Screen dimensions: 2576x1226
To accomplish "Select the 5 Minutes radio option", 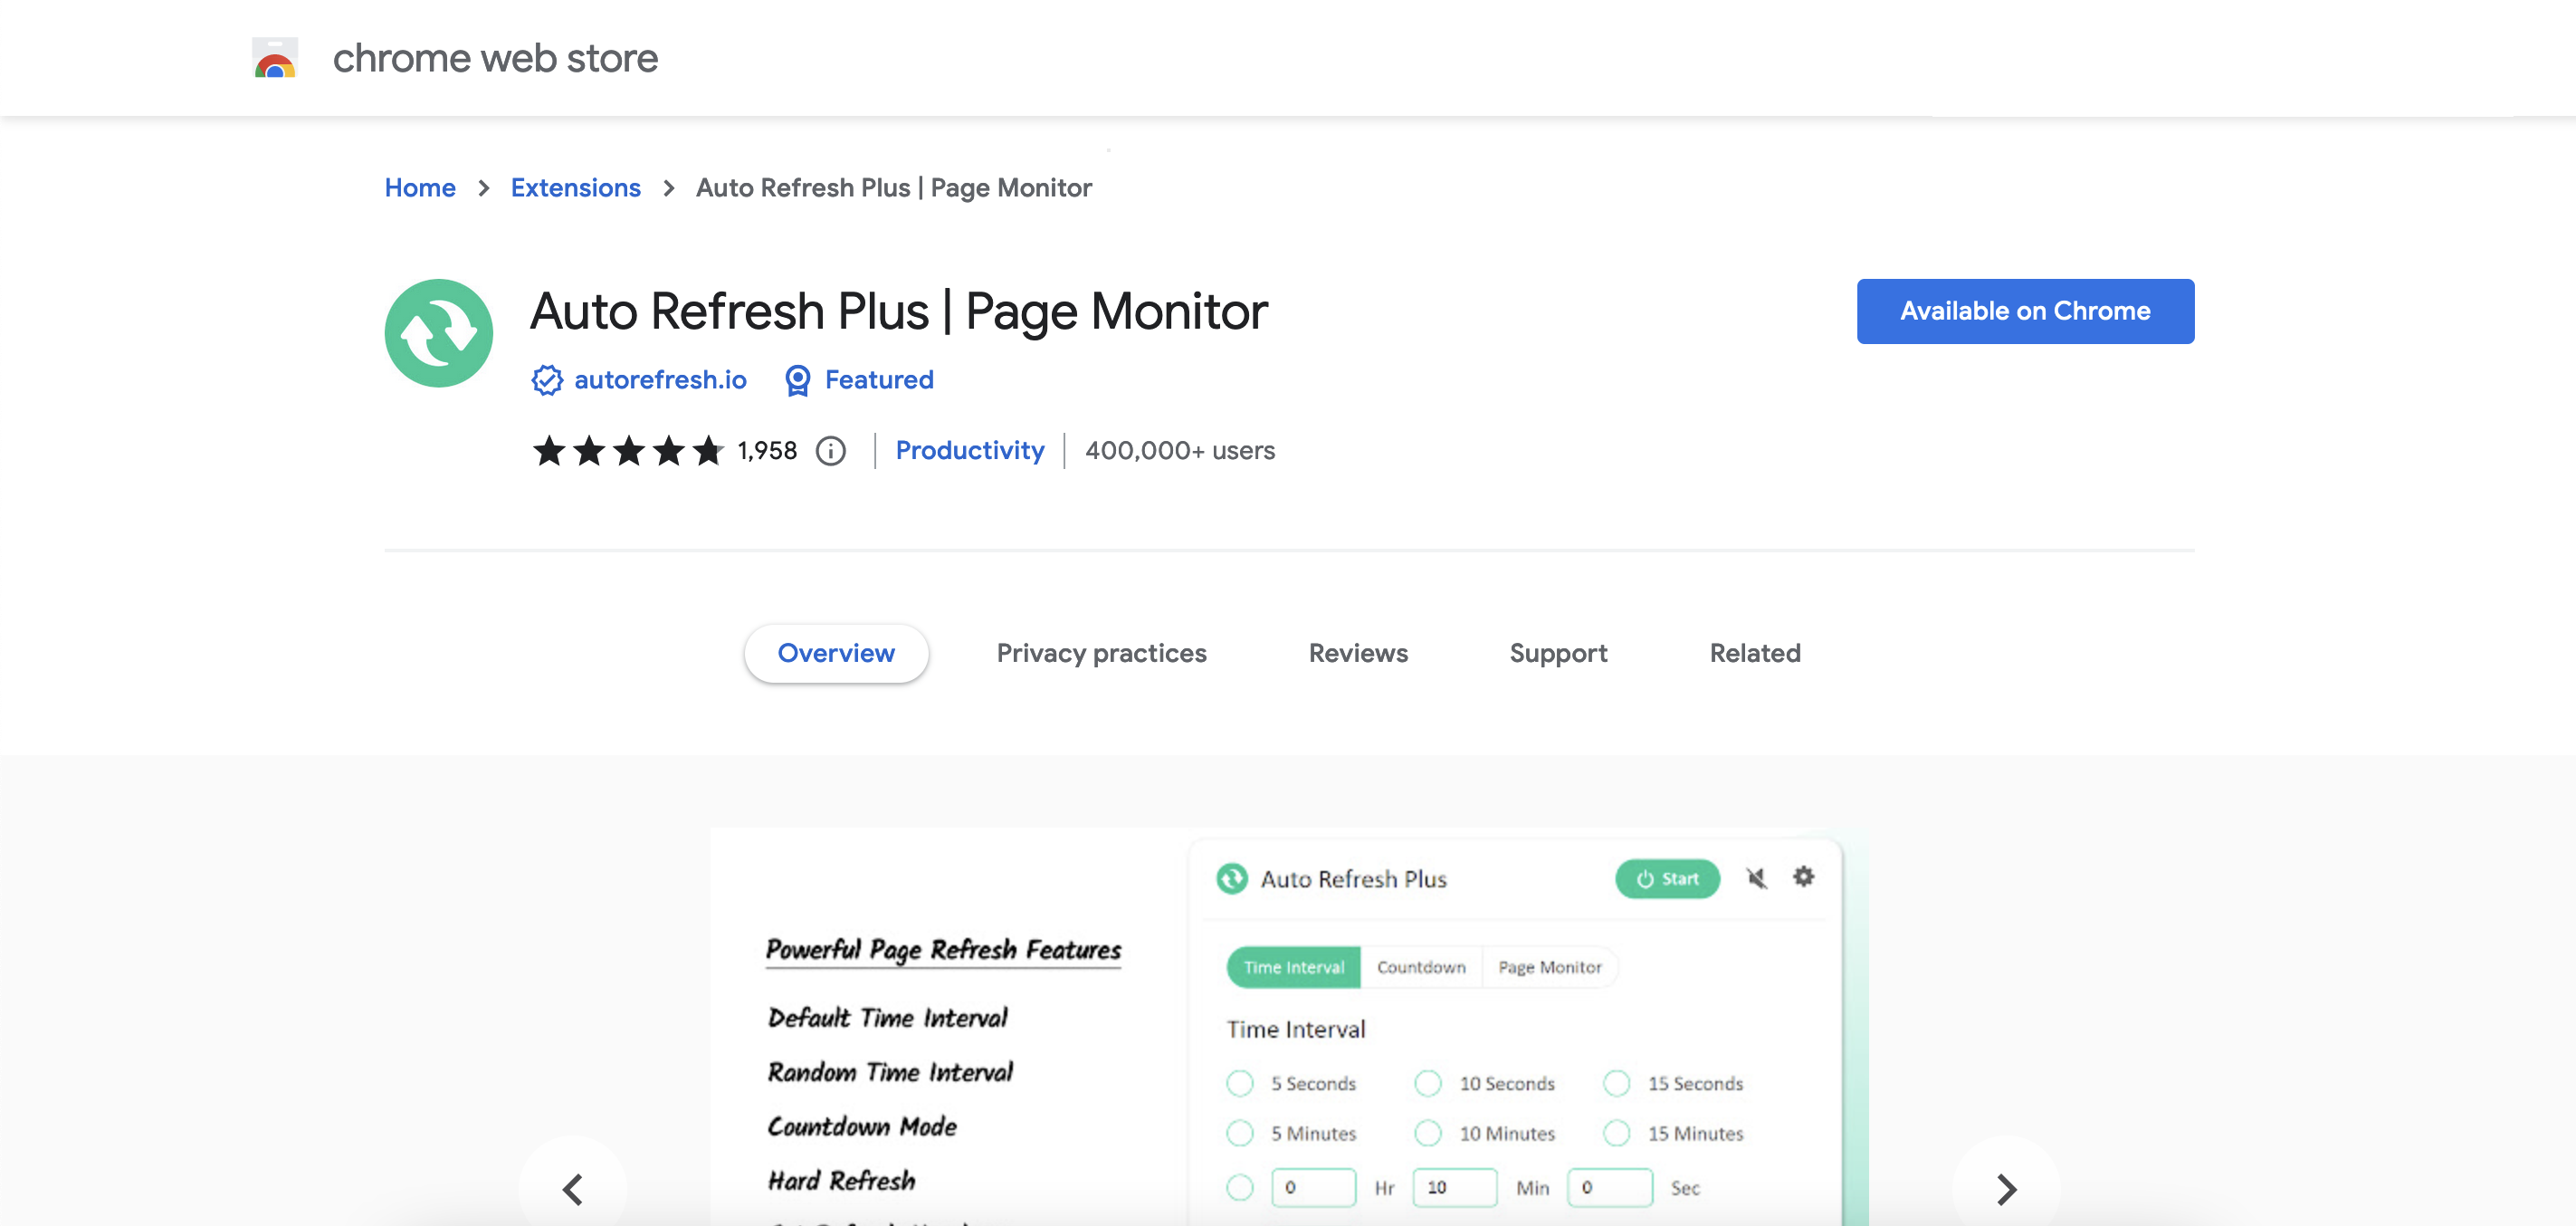I will (1240, 1133).
